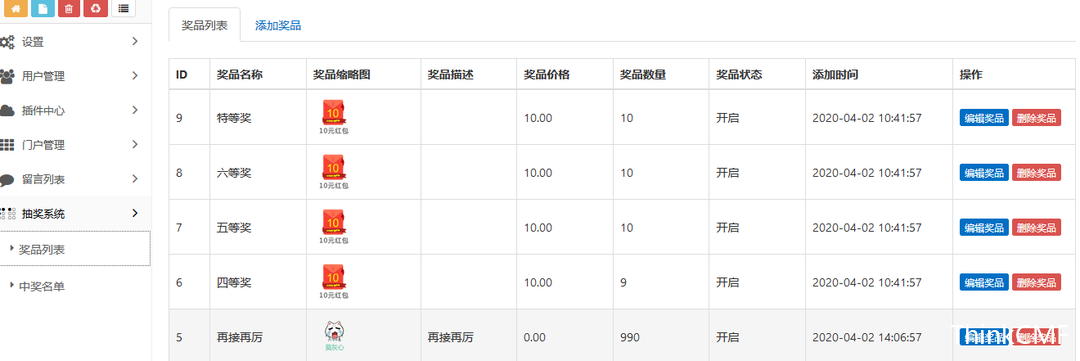The width and height of the screenshot is (1080, 361).
Task: Select the 奖品列表 tab
Action: [205, 25]
